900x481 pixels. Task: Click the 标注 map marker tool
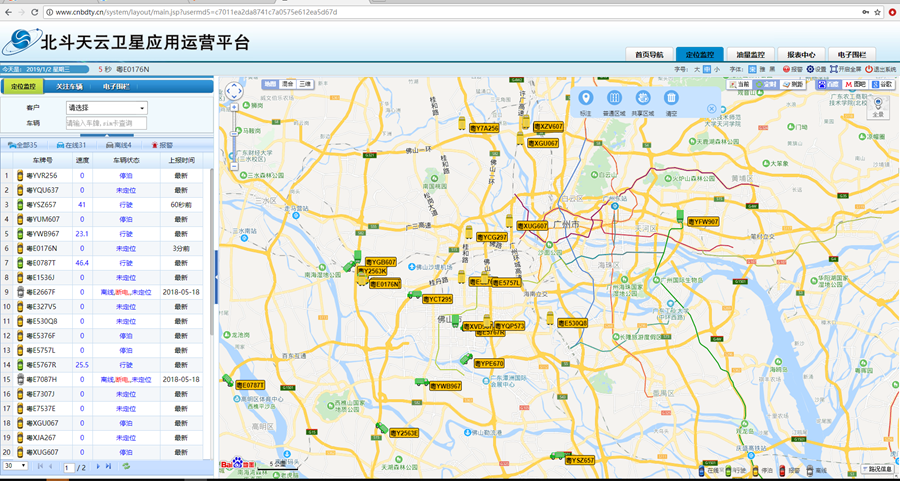pos(586,98)
